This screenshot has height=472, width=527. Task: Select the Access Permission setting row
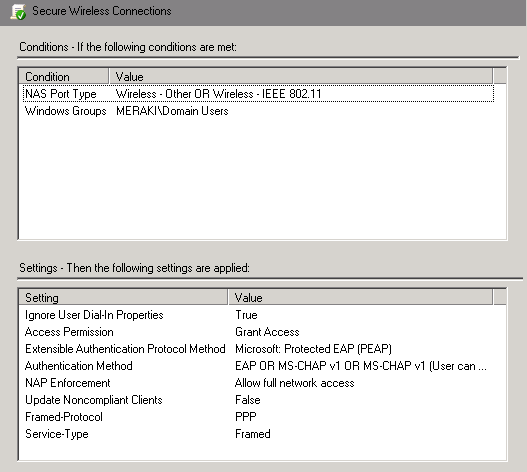coord(262,332)
